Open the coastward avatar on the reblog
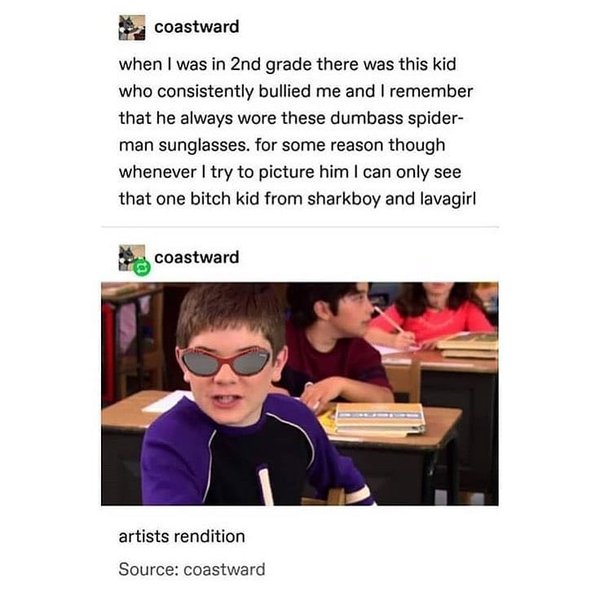This screenshot has width=600, height=600. (131, 257)
